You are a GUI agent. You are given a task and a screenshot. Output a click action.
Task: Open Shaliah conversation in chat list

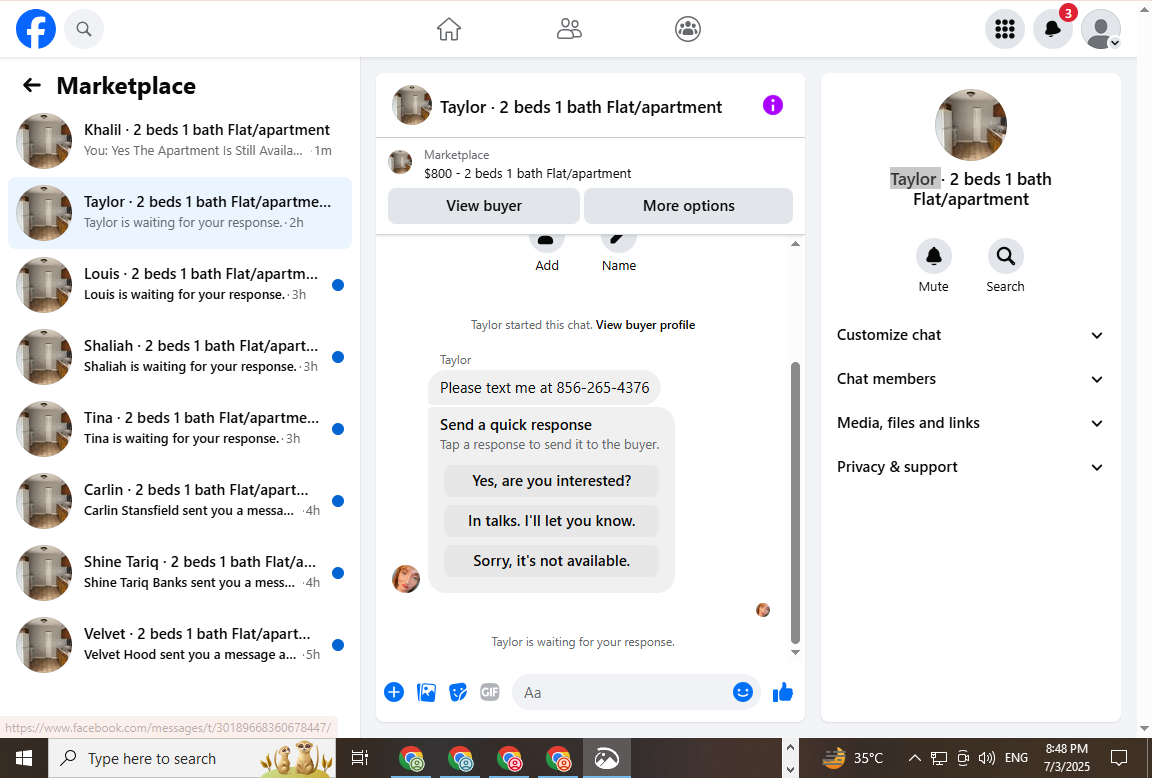click(x=180, y=357)
